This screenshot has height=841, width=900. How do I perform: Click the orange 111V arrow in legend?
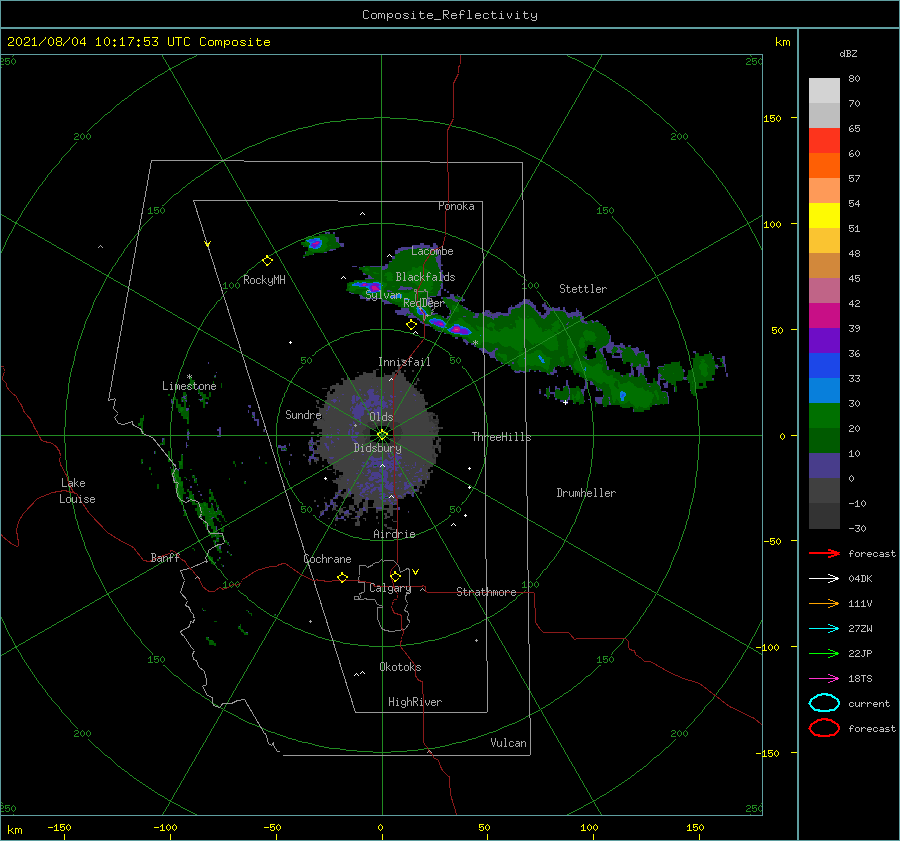(824, 603)
